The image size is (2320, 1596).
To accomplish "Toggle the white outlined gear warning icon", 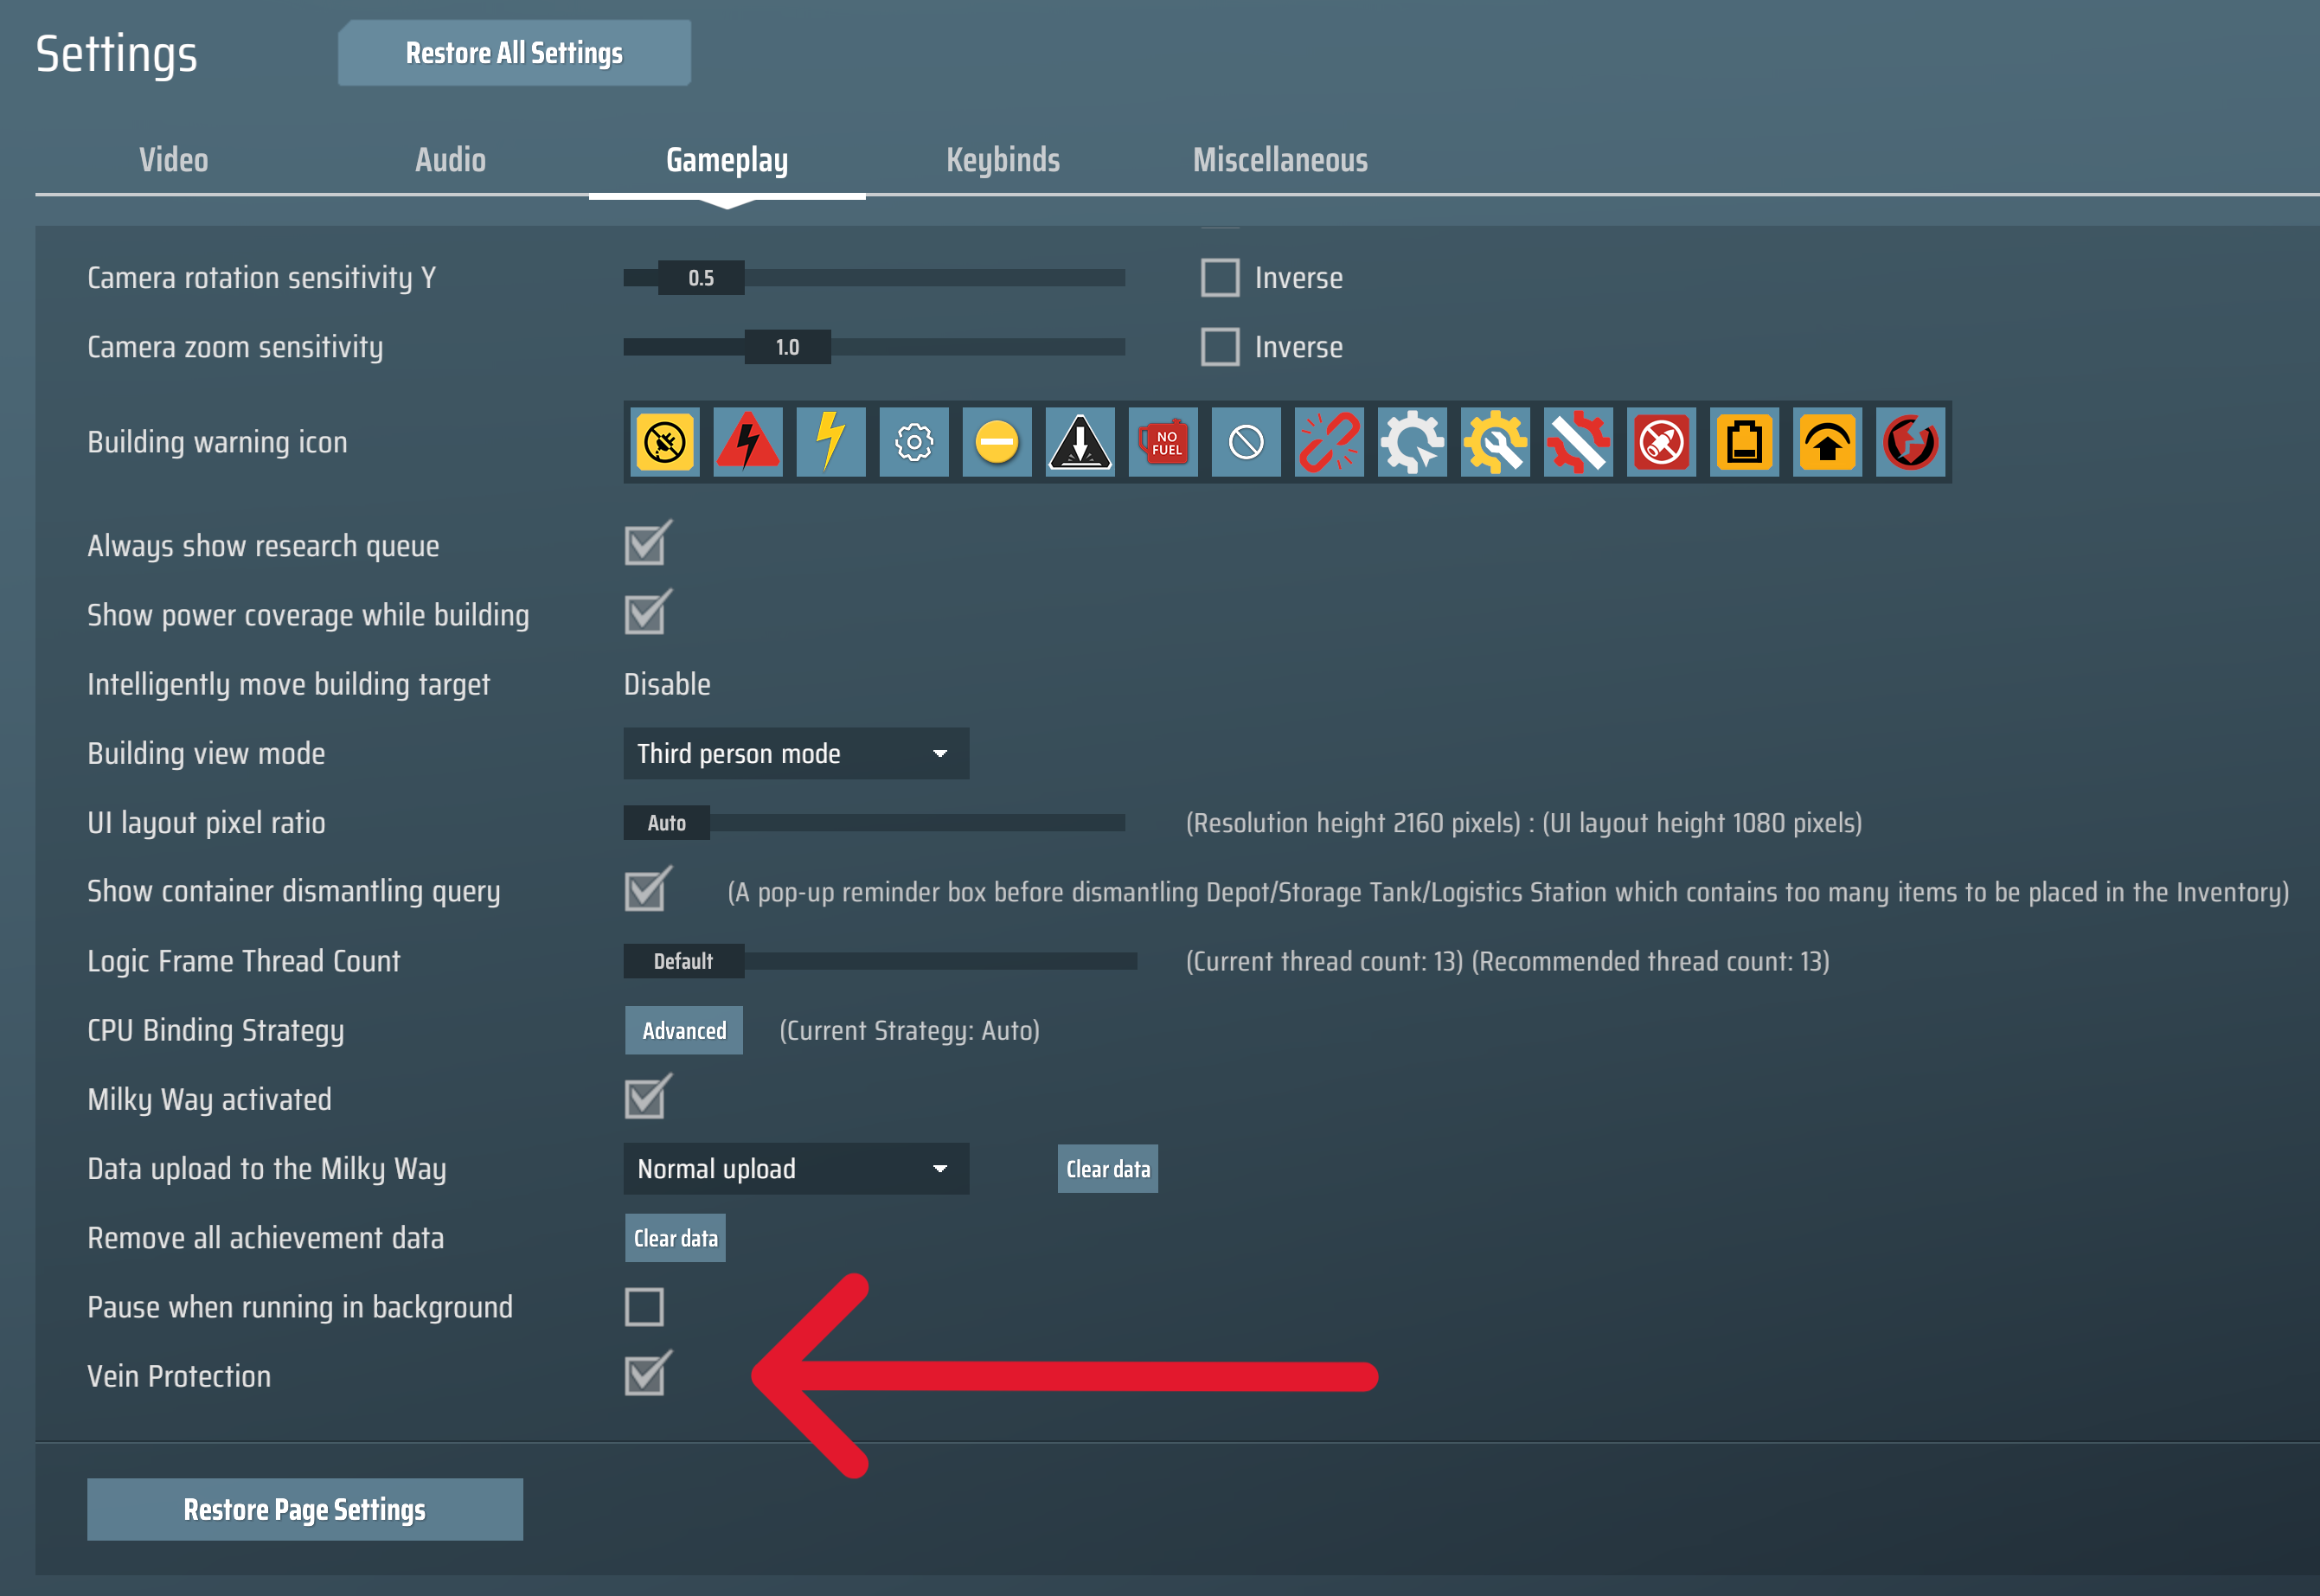I will 914,442.
